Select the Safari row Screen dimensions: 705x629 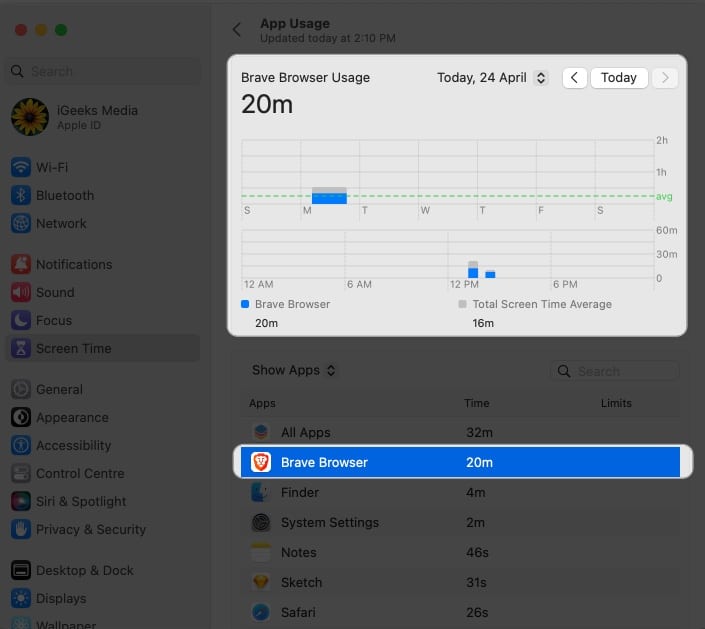click(460, 612)
